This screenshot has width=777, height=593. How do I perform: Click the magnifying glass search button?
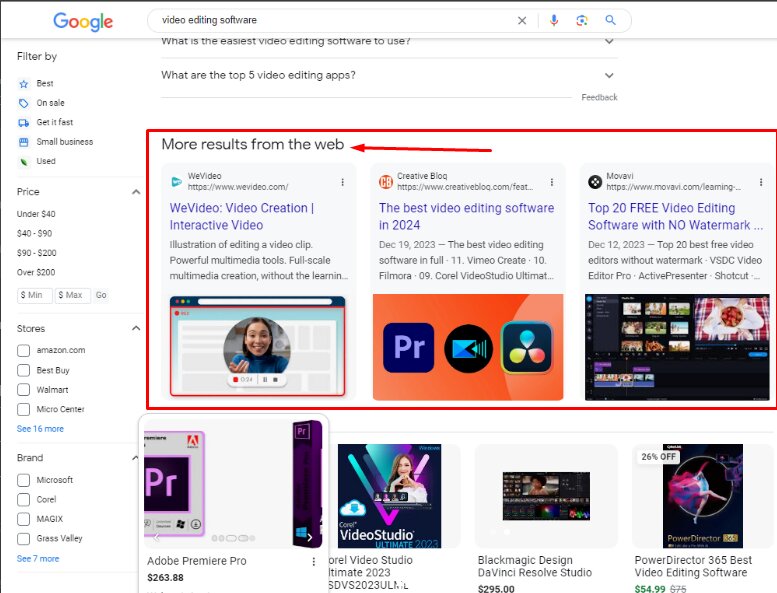point(611,20)
